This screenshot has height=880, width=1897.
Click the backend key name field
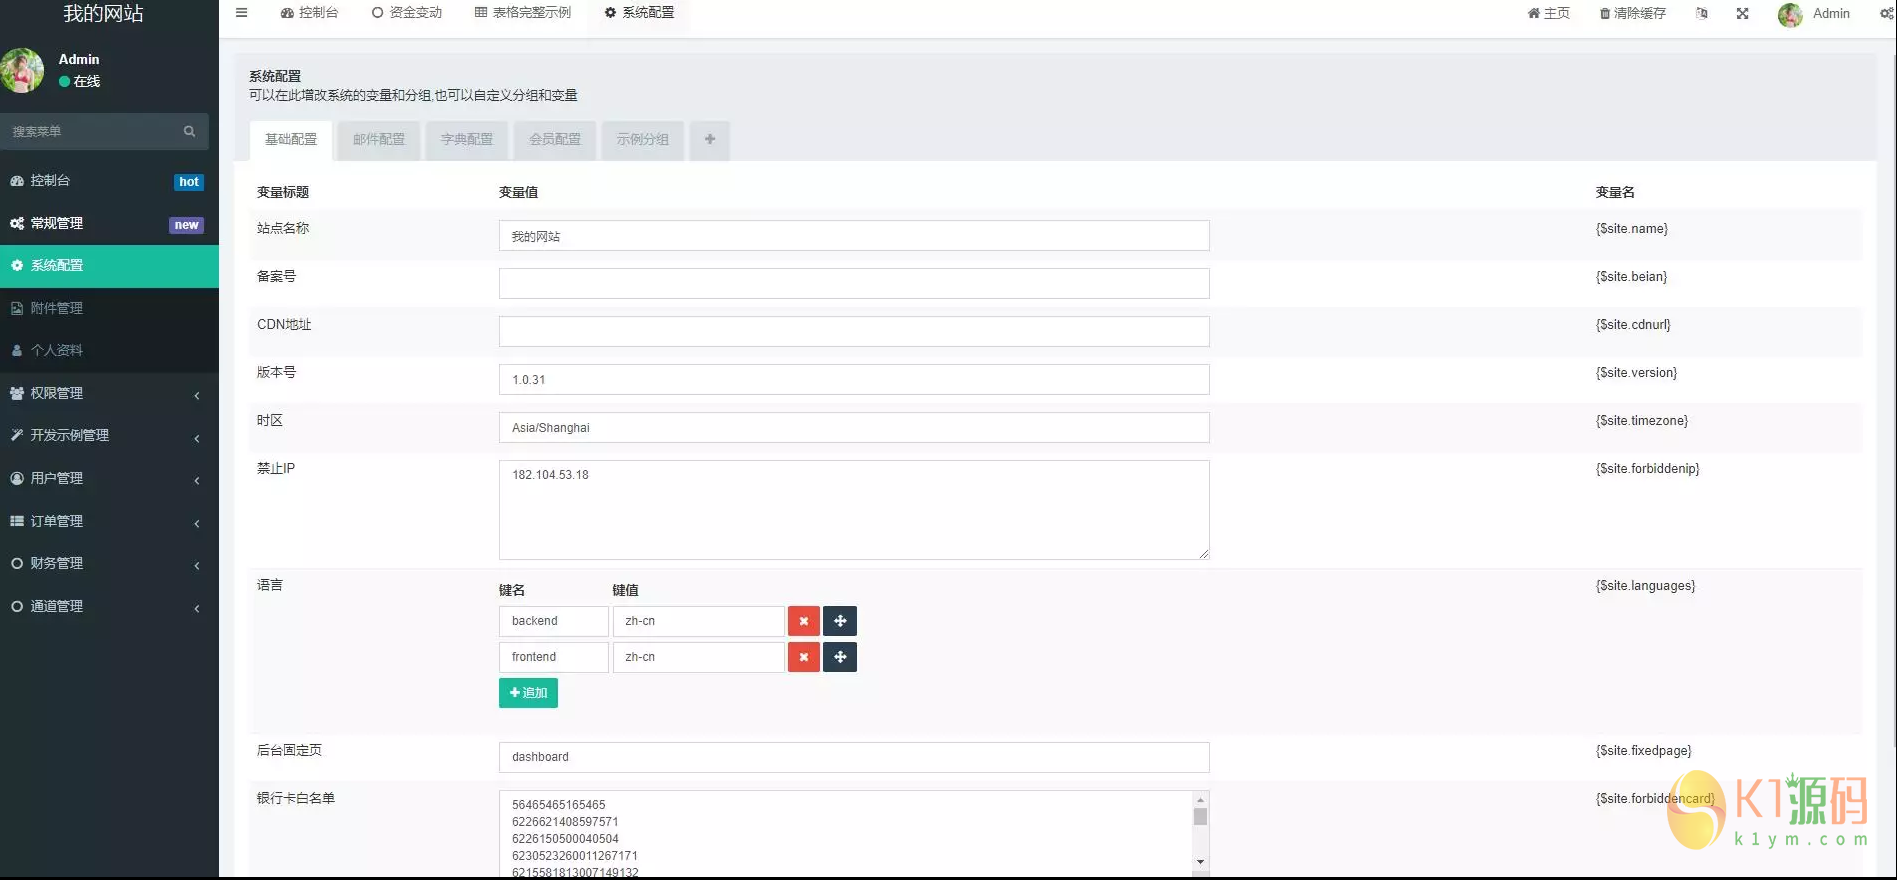(554, 621)
